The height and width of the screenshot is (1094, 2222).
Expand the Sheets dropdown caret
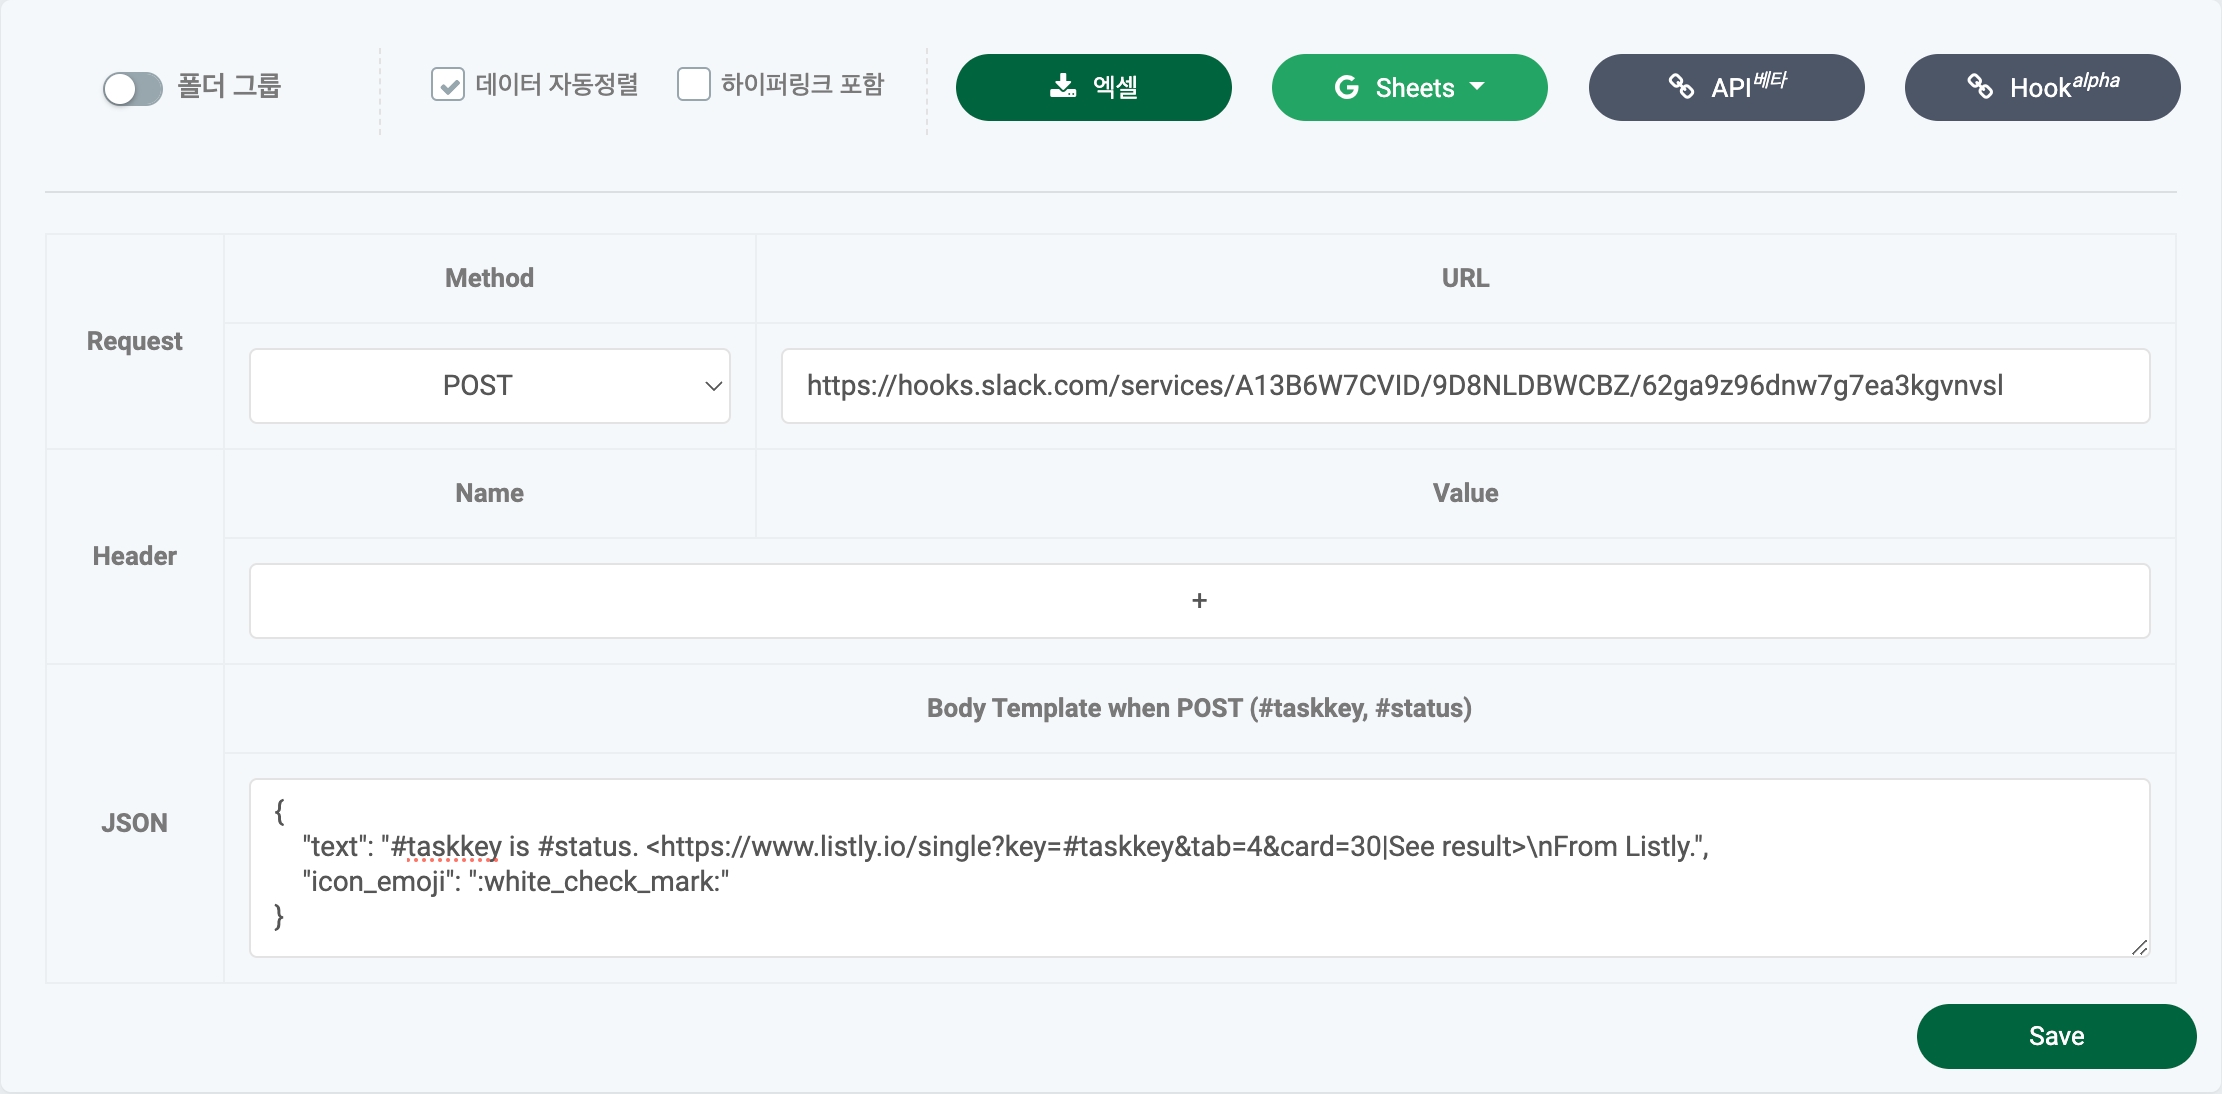[1477, 87]
